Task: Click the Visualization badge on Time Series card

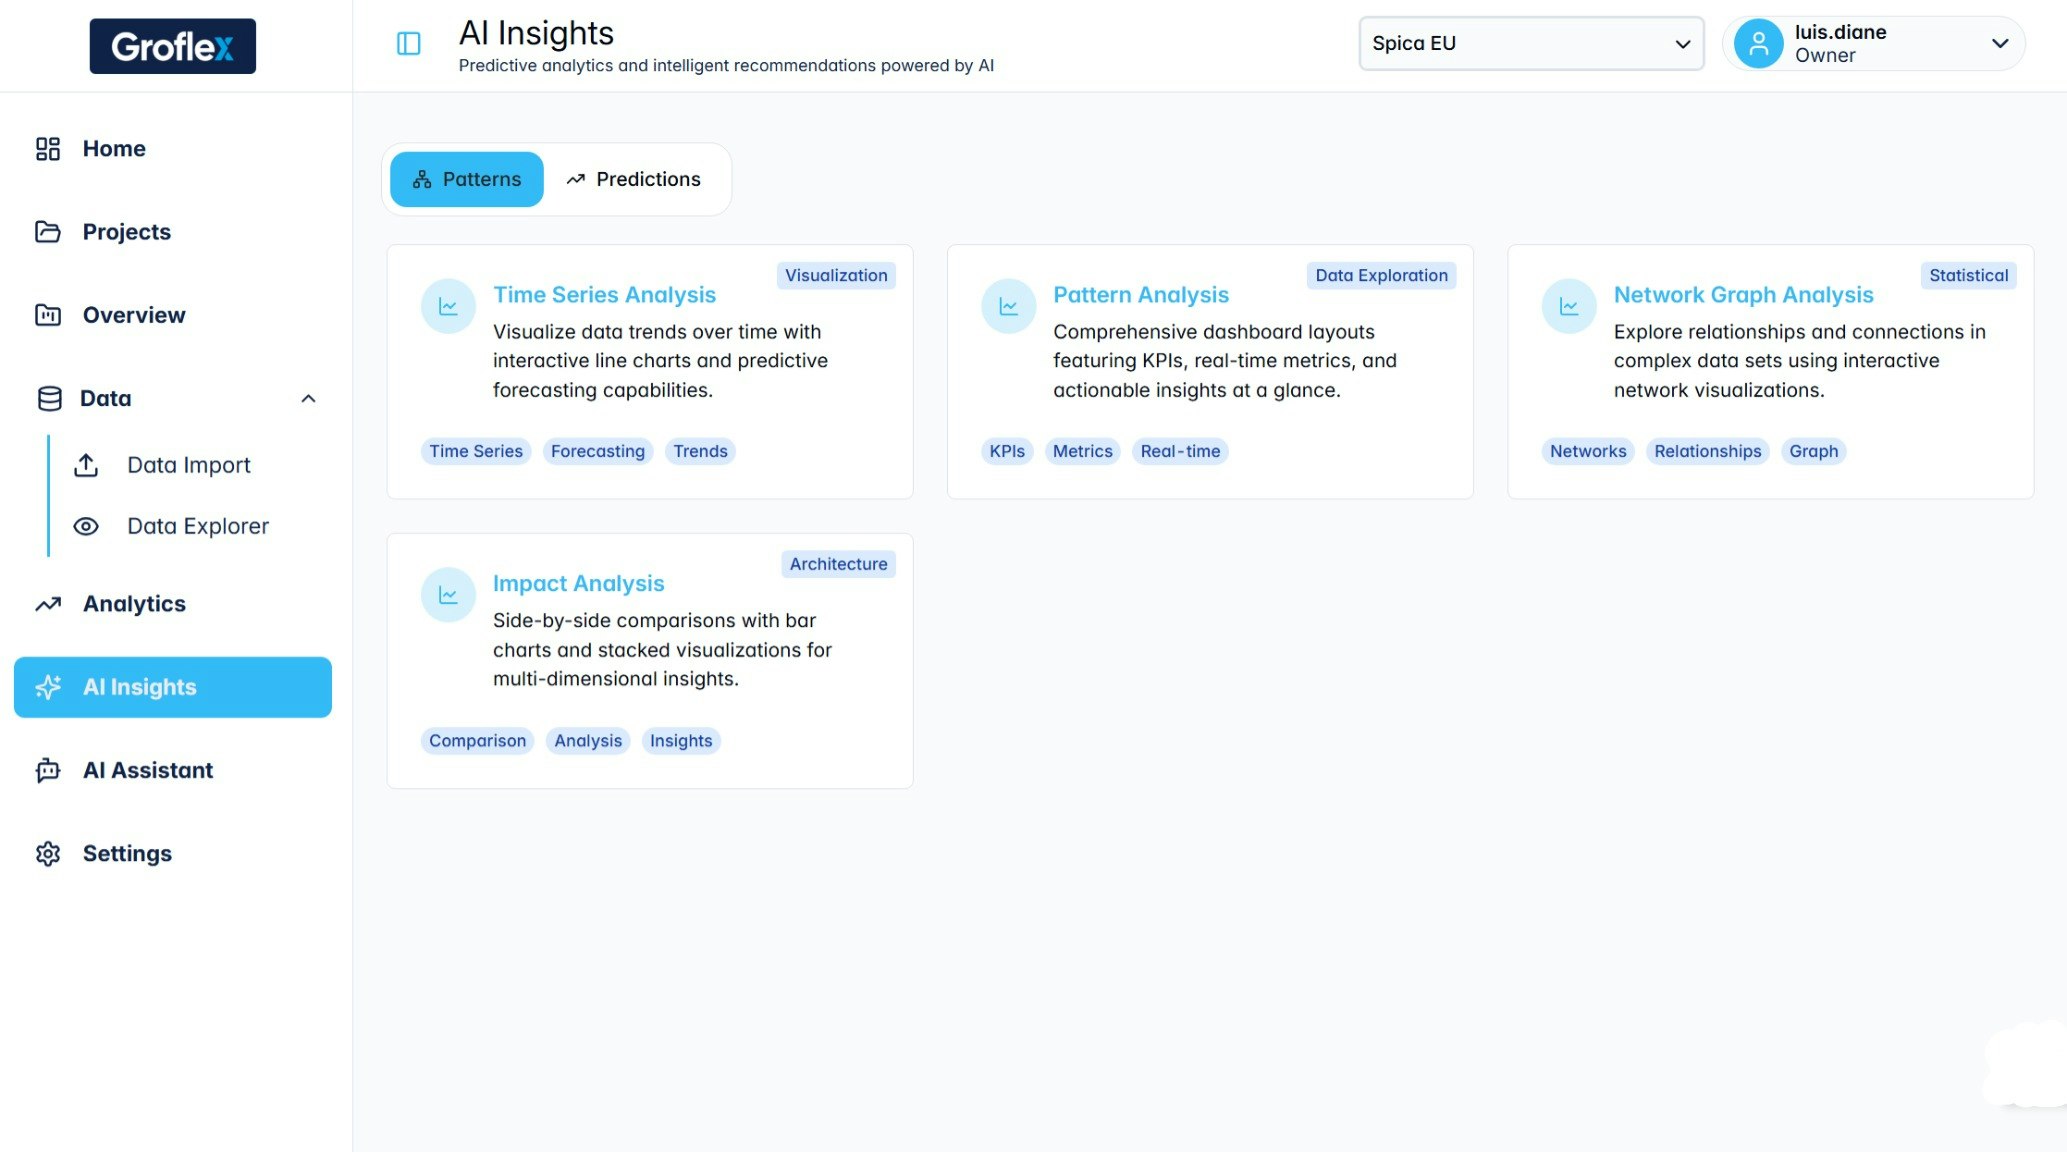Action: (836, 275)
